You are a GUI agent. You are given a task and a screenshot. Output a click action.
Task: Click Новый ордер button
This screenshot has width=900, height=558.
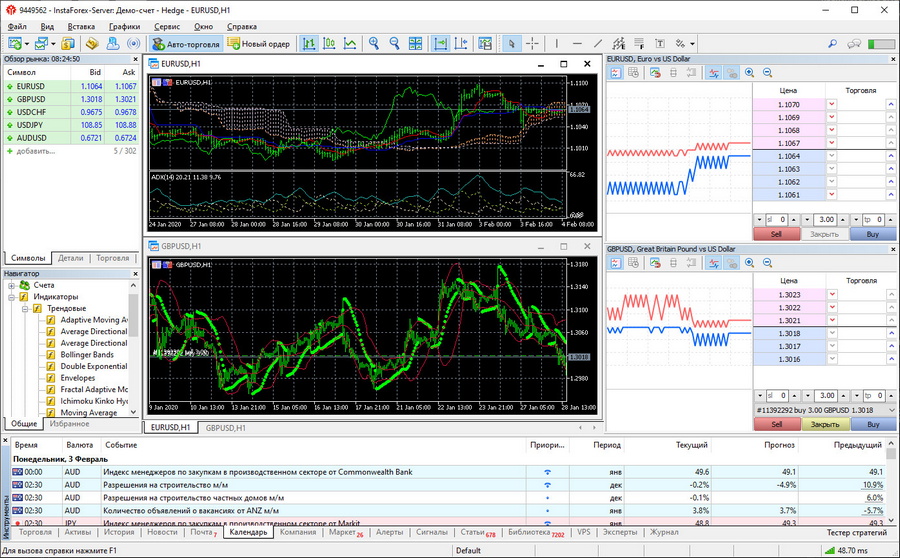pyautogui.click(x=259, y=44)
